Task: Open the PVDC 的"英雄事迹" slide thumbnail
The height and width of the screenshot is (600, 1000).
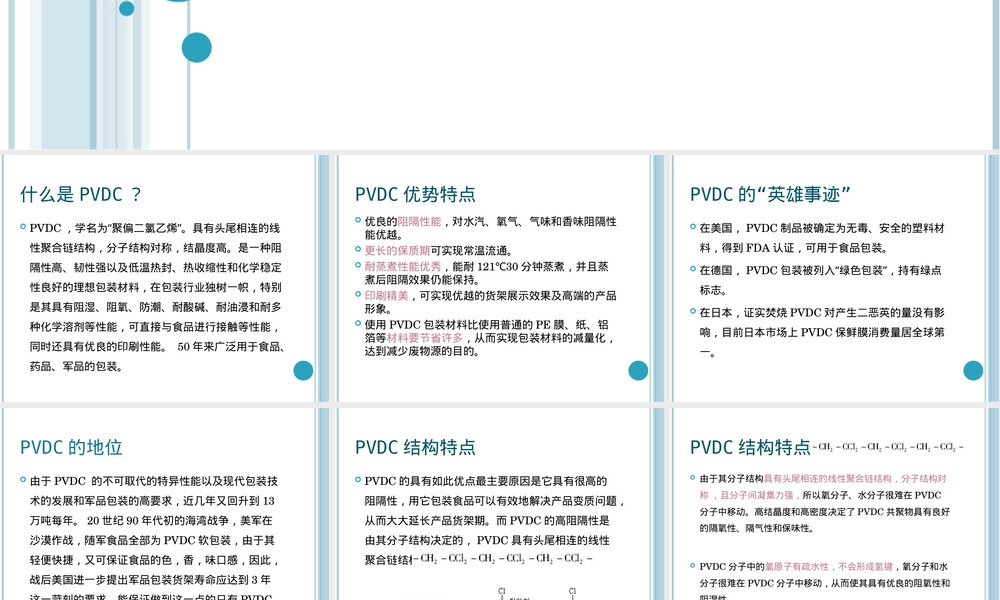Action: (x=833, y=279)
